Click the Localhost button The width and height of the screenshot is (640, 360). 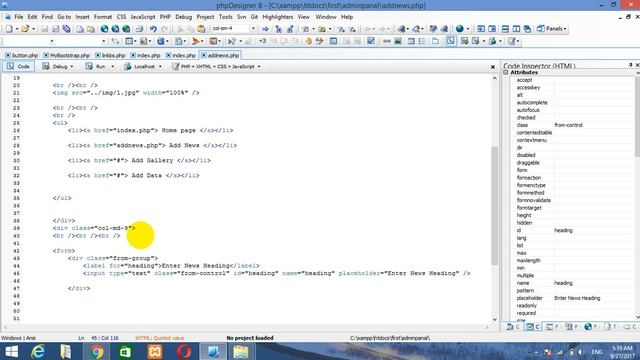click(140, 66)
